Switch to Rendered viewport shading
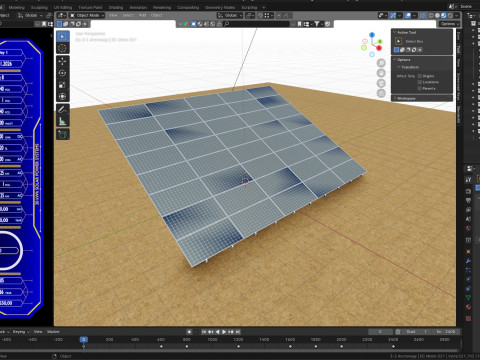The height and width of the screenshot is (360, 480). coord(450,16)
